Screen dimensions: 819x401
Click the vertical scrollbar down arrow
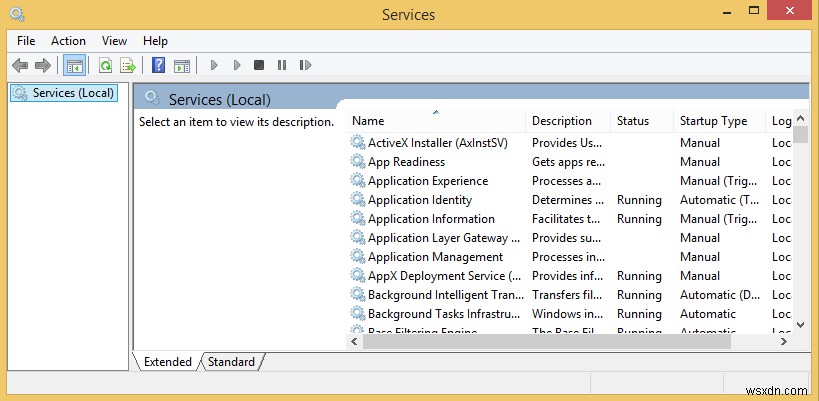pyautogui.click(x=801, y=324)
